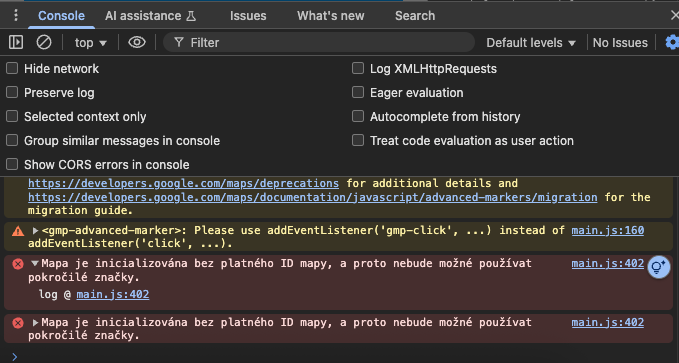
Task: Toggle Eager evaluation checkbox
Action: (x=358, y=92)
